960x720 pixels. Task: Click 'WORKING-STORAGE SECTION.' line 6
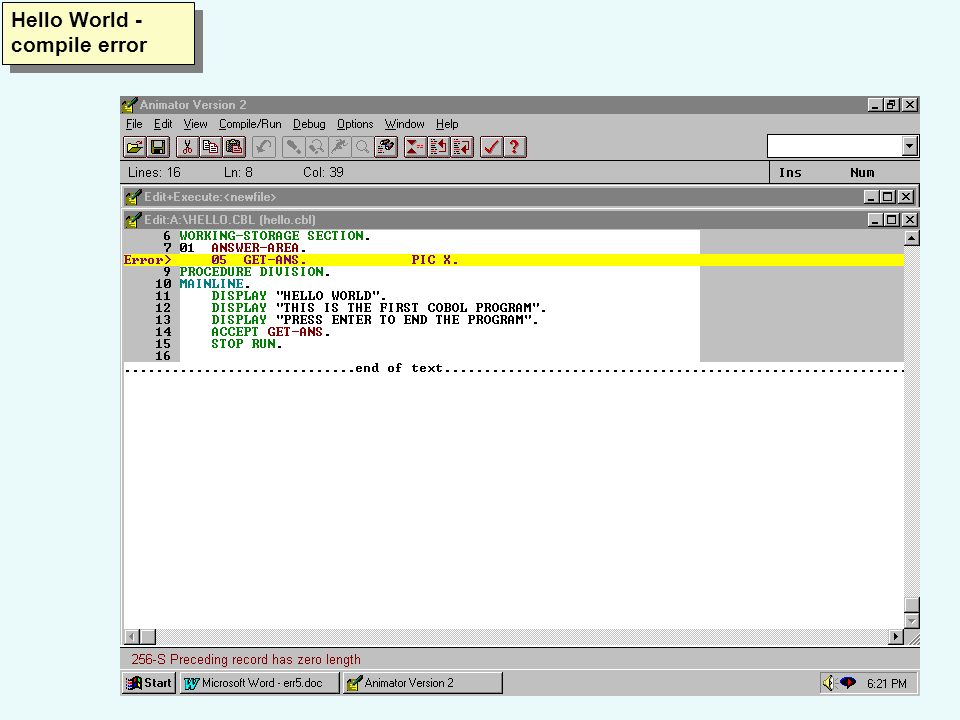tap(275, 236)
